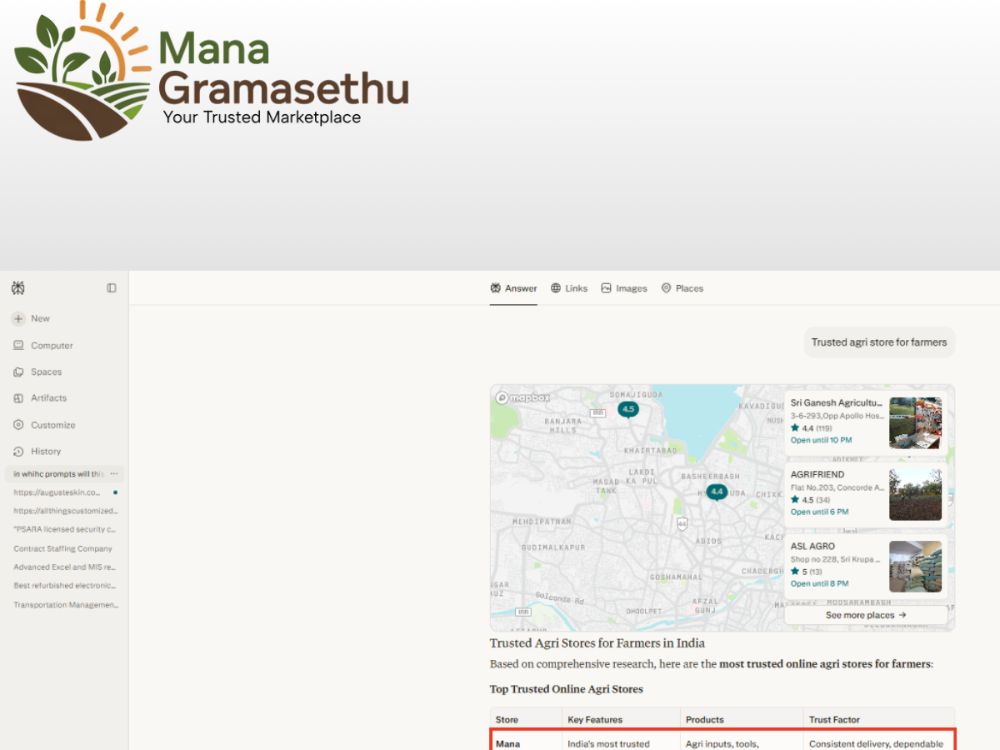Viewport: 1000px width, 750px height.
Task: Open Contract Staffing Company history thread
Action: (62, 548)
